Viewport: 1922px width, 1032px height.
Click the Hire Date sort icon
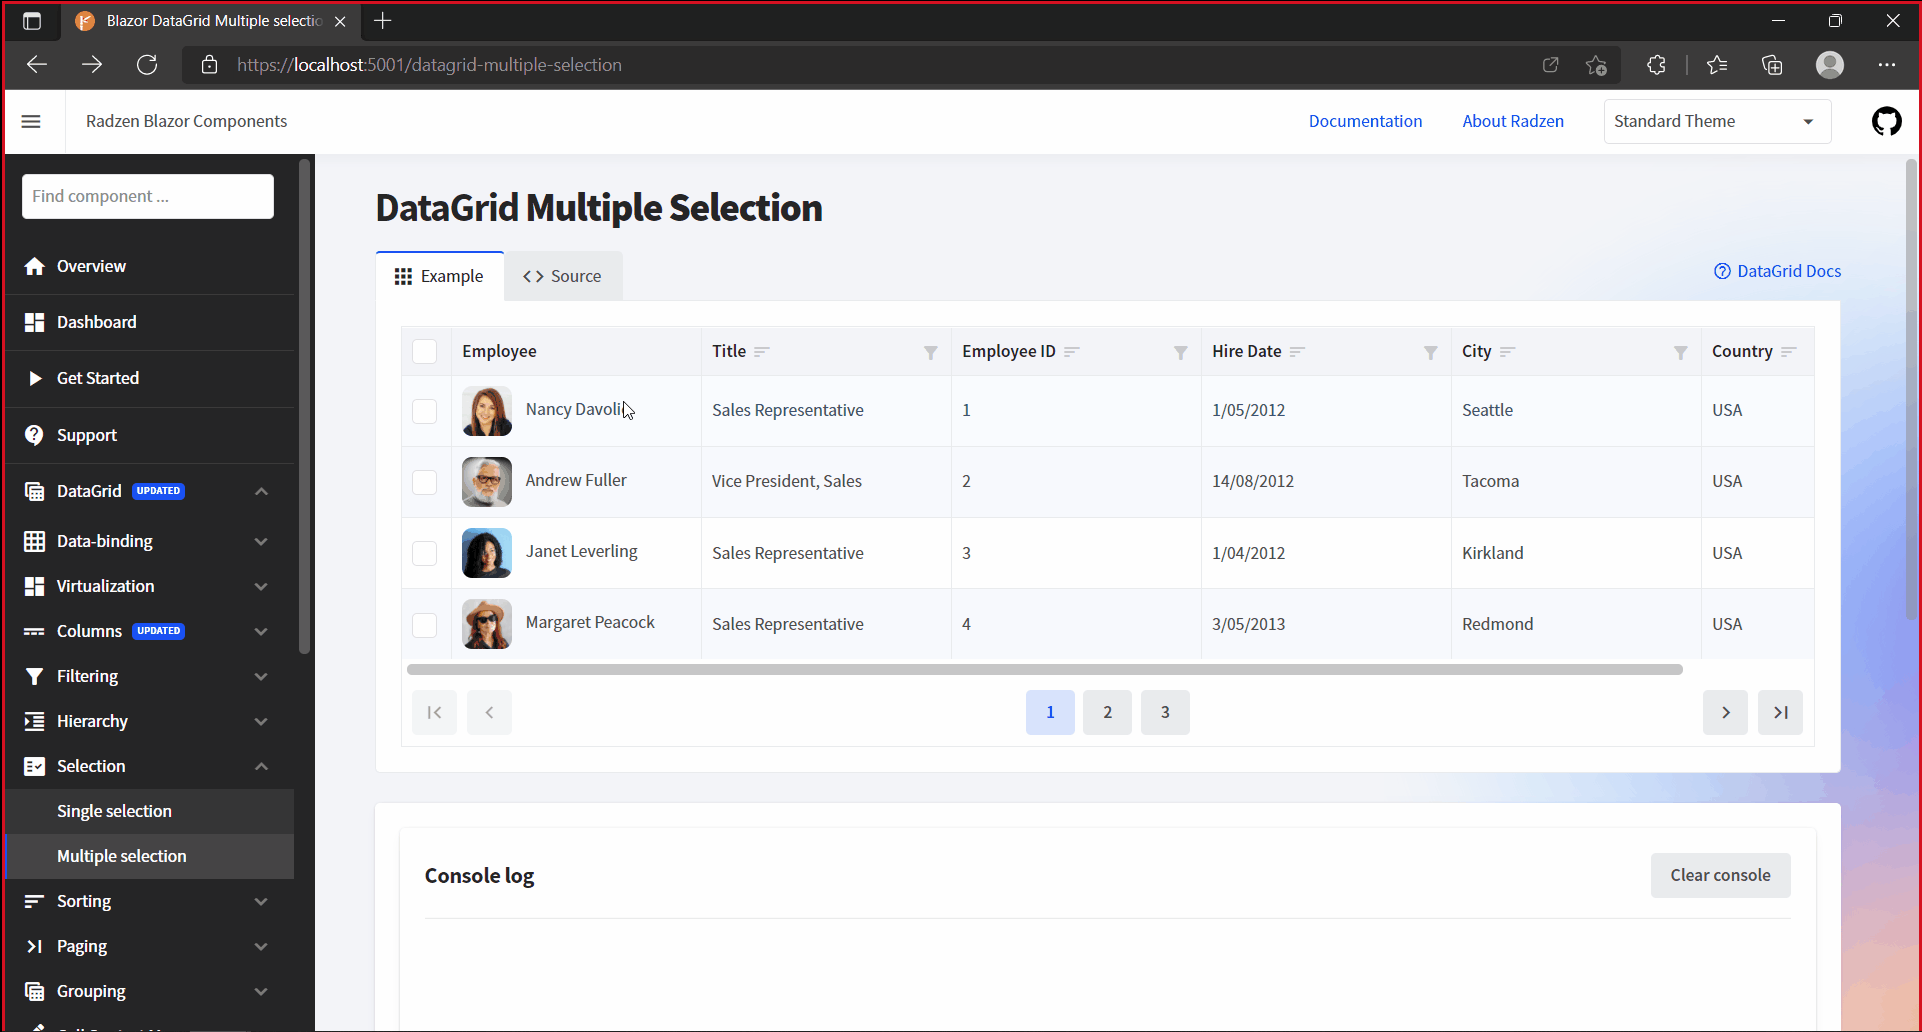1297,352
